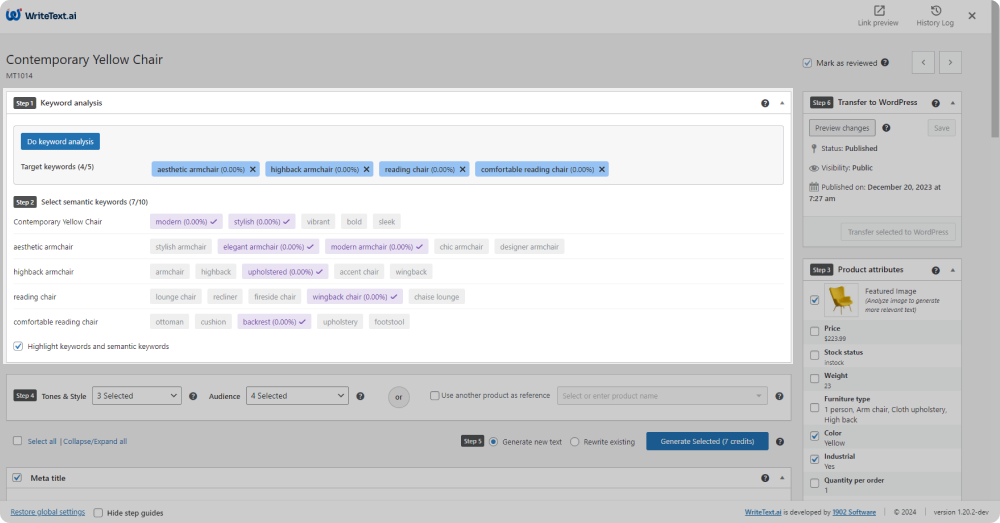The width and height of the screenshot is (1000, 523).
Task: Go to previous product arrow
Action: (923, 63)
